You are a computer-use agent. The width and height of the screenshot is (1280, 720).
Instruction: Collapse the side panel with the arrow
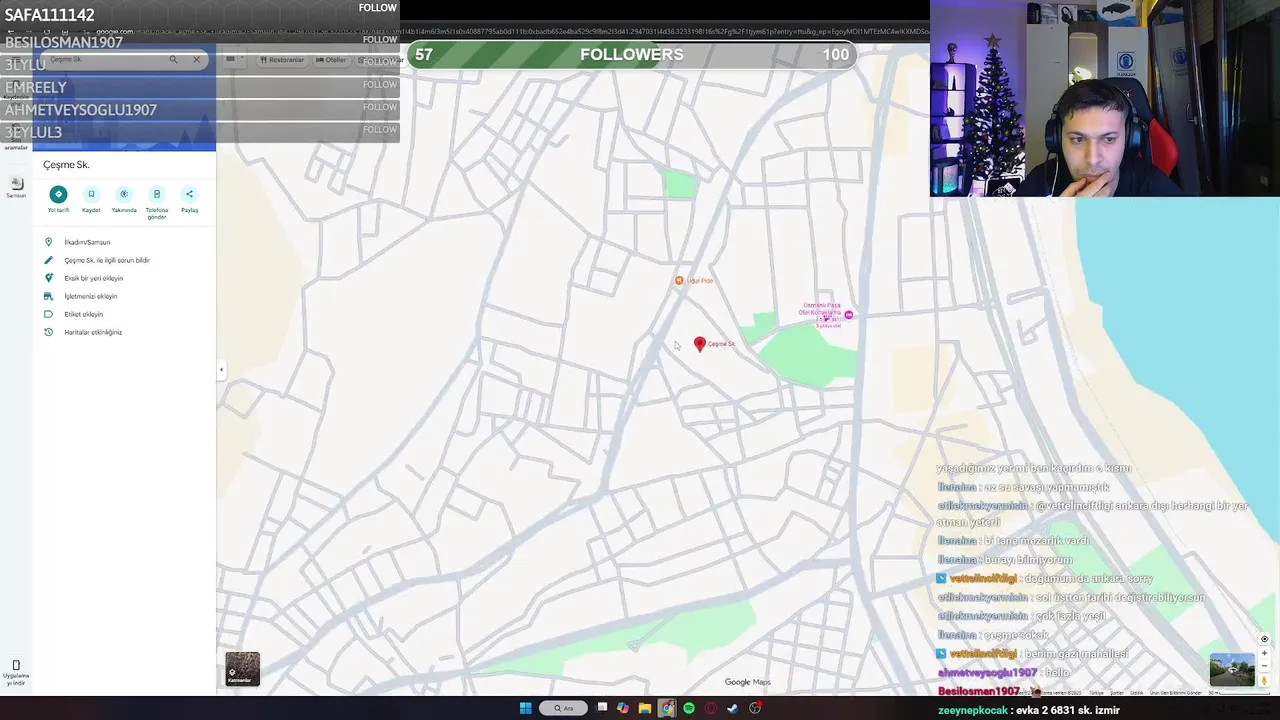(x=221, y=370)
